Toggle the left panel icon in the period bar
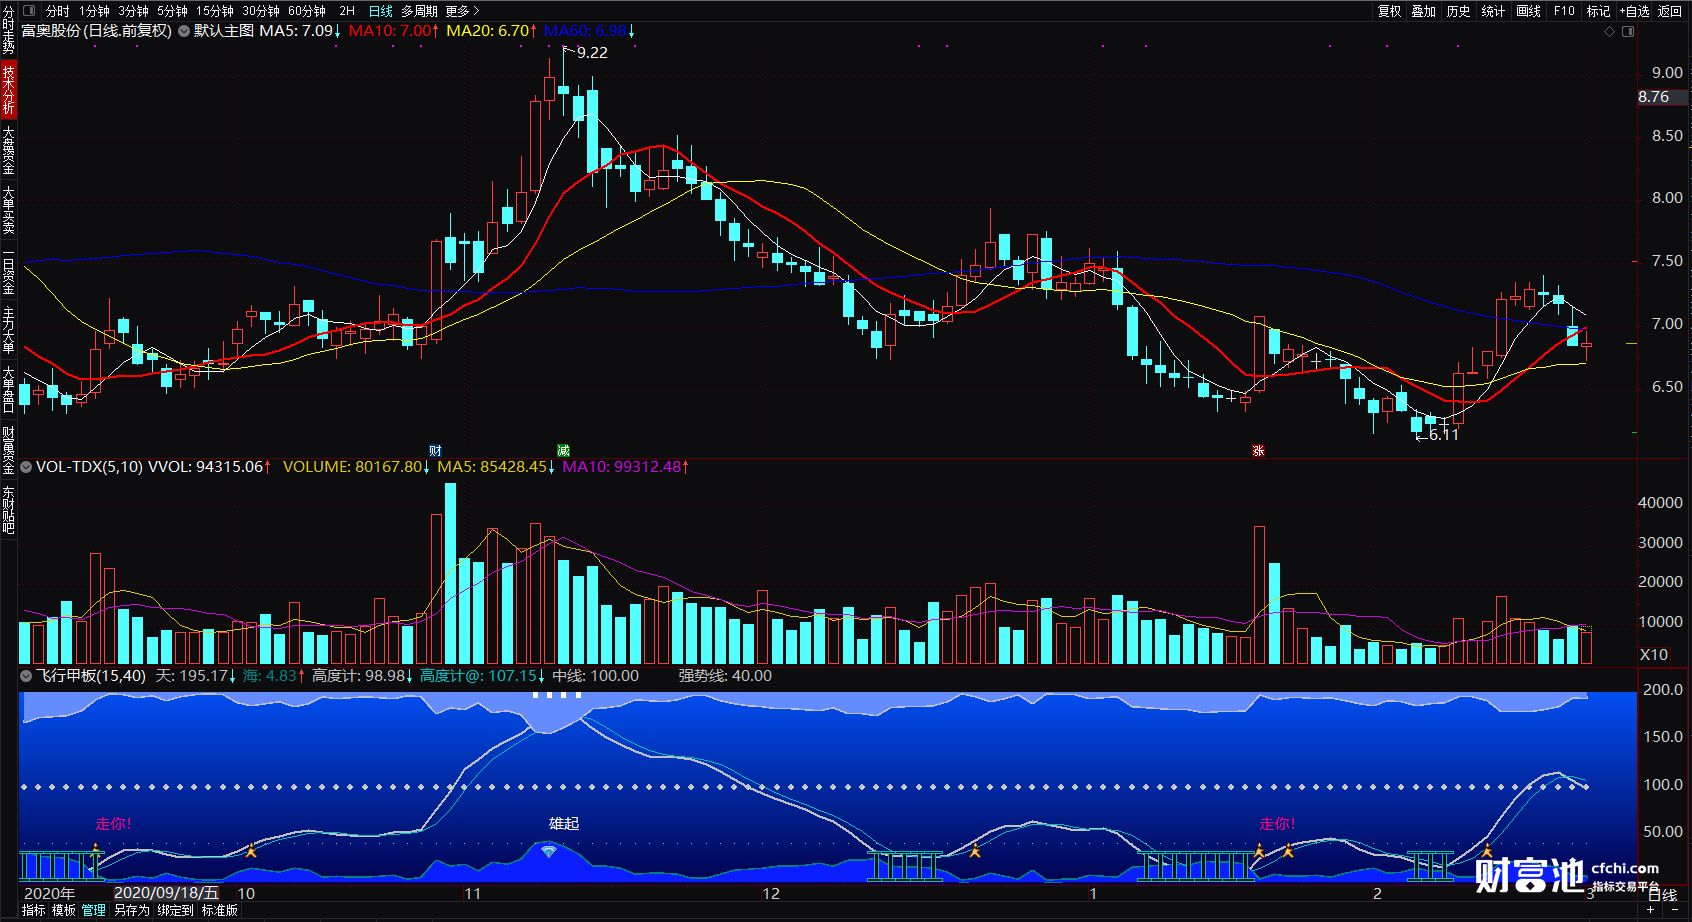Image resolution: width=1692 pixels, height=922 pixels. tap(29, 11)
